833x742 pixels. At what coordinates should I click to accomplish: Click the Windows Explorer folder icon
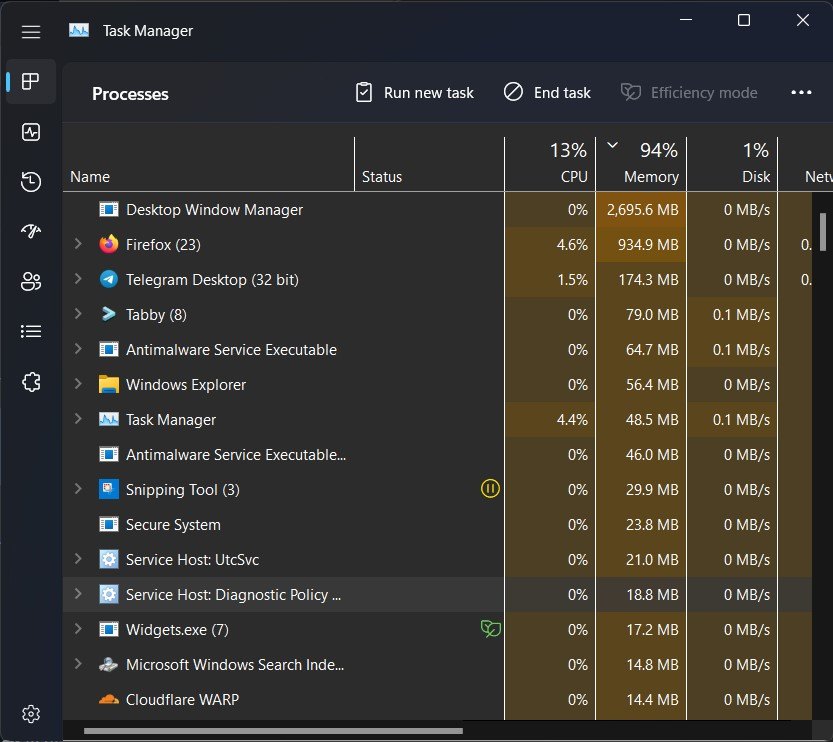[x=109, y=384]
